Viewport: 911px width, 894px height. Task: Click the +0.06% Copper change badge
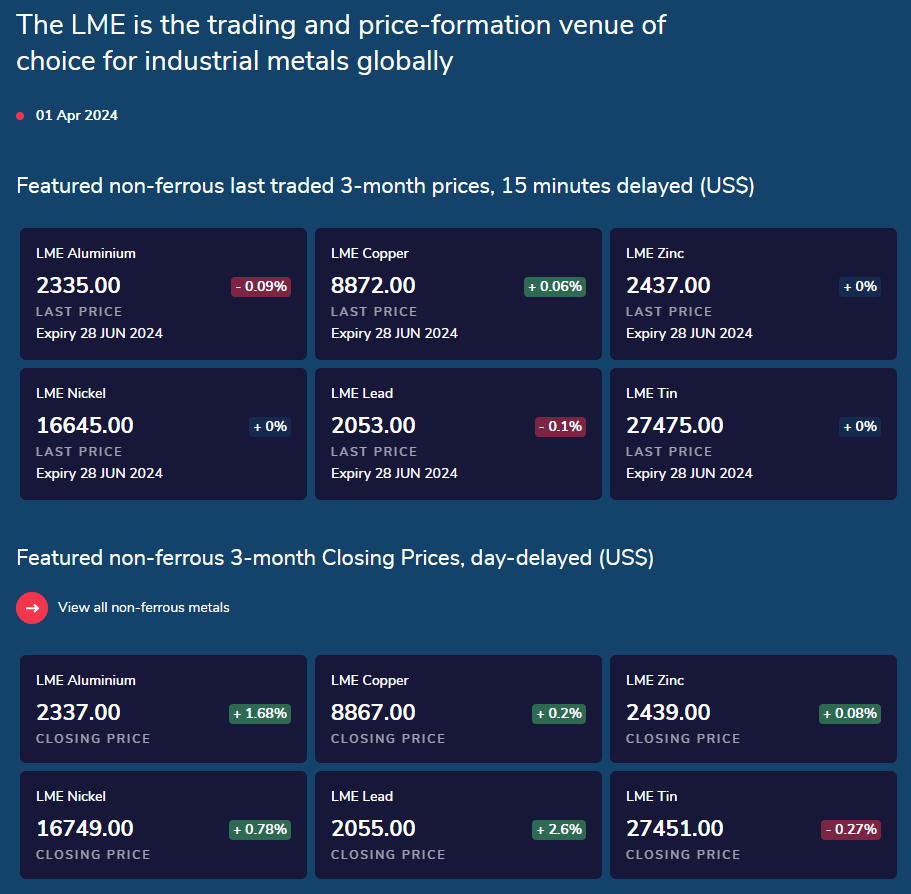point(555,286)
